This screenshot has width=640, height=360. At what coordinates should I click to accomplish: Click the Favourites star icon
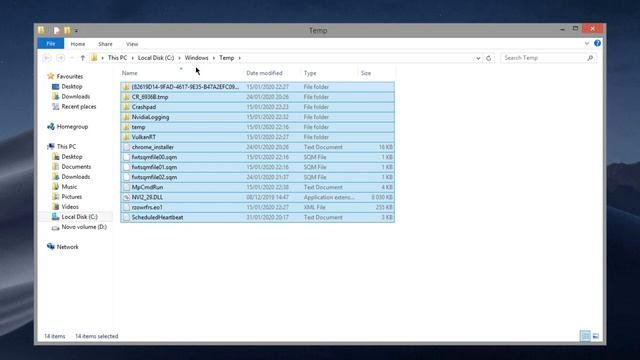51,76
